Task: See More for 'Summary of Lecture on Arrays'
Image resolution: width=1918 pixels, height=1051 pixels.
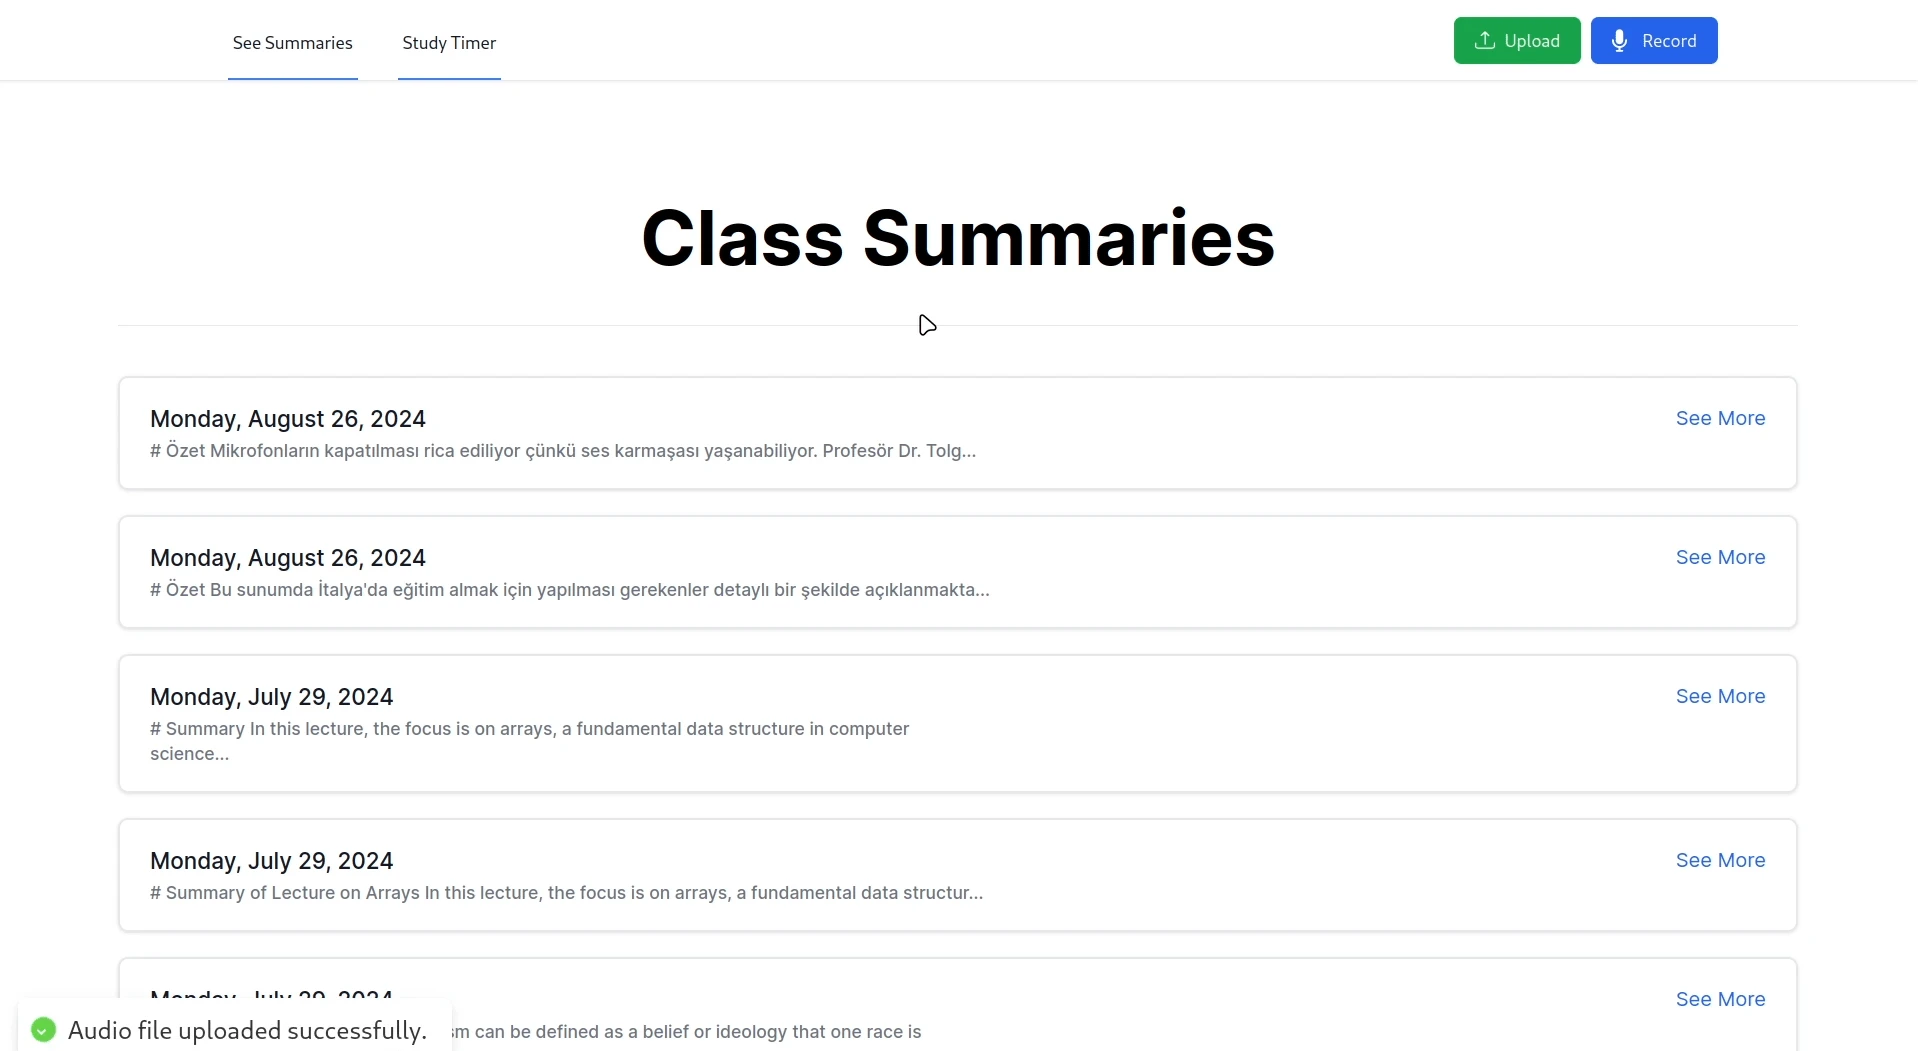Action: (x=1720, y=860)
